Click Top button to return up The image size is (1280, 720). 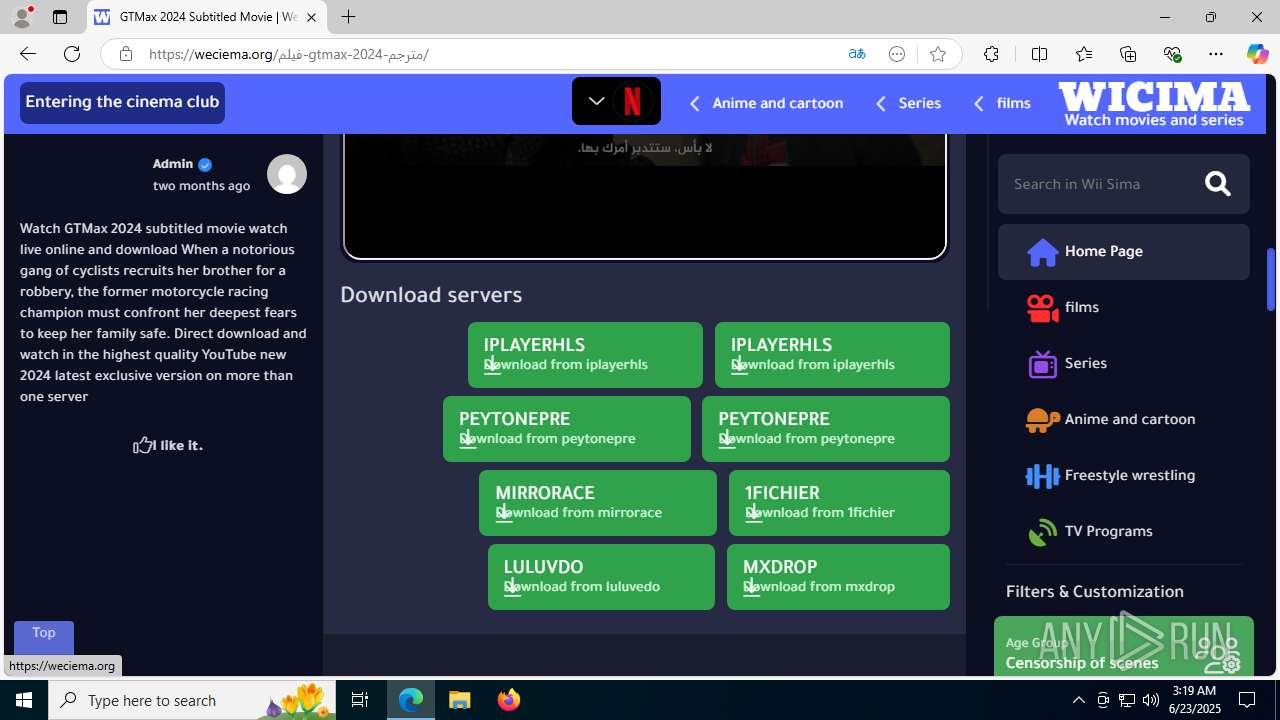44,637
